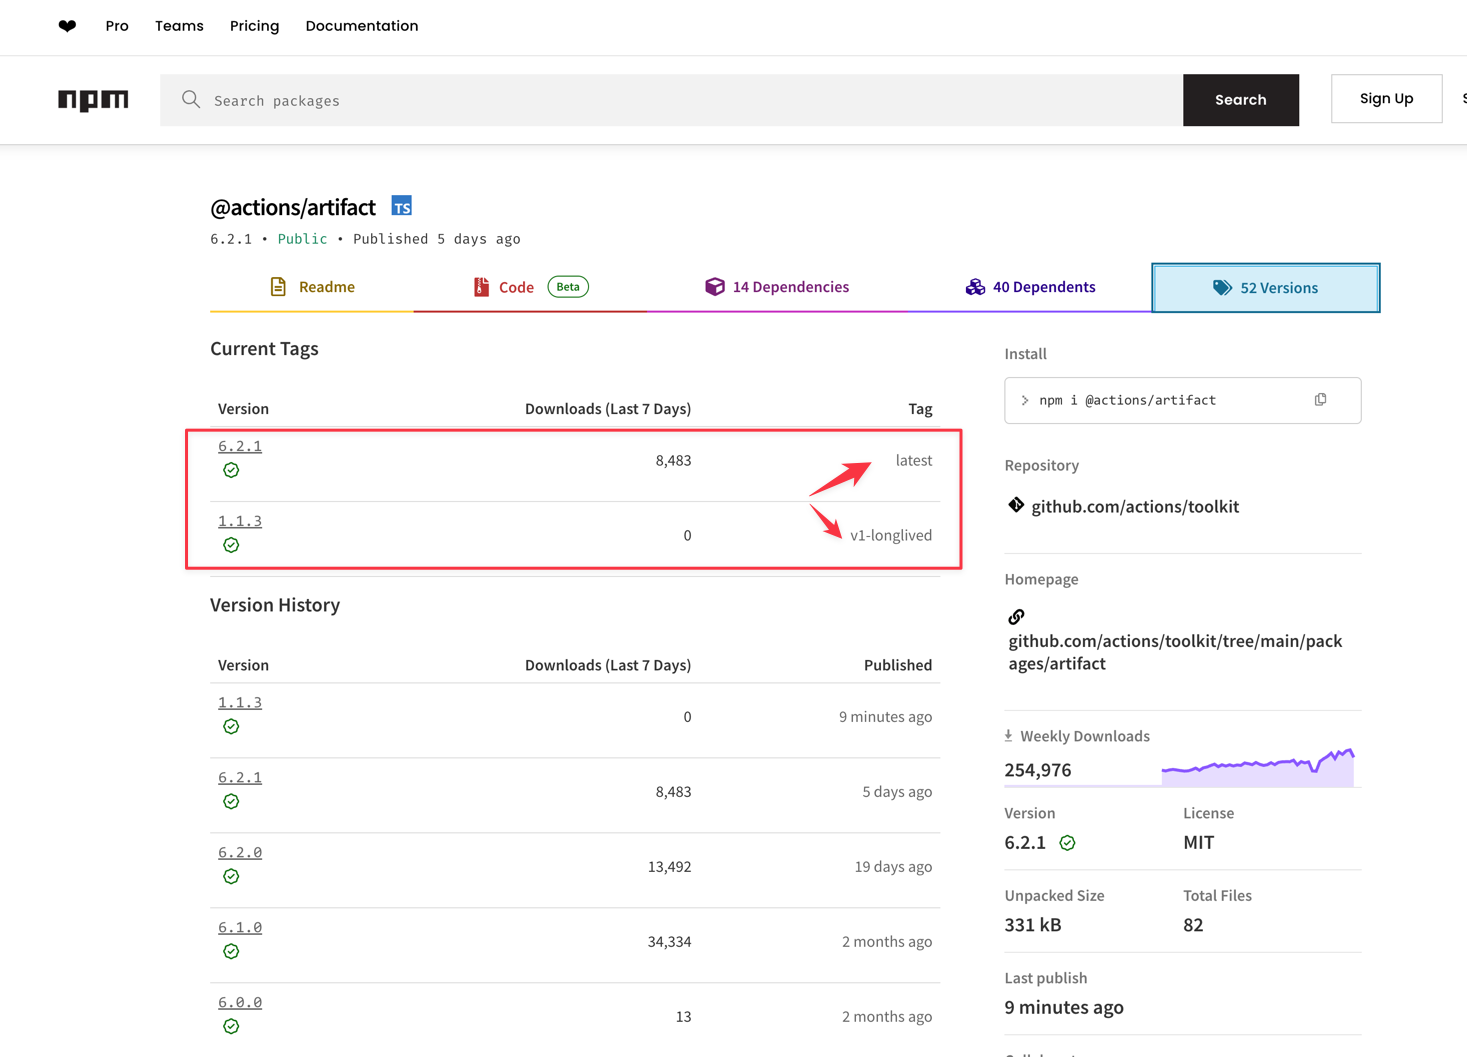Screen dimensions: 1467x1057
Task: Click the Search button
Action: 1241,100
